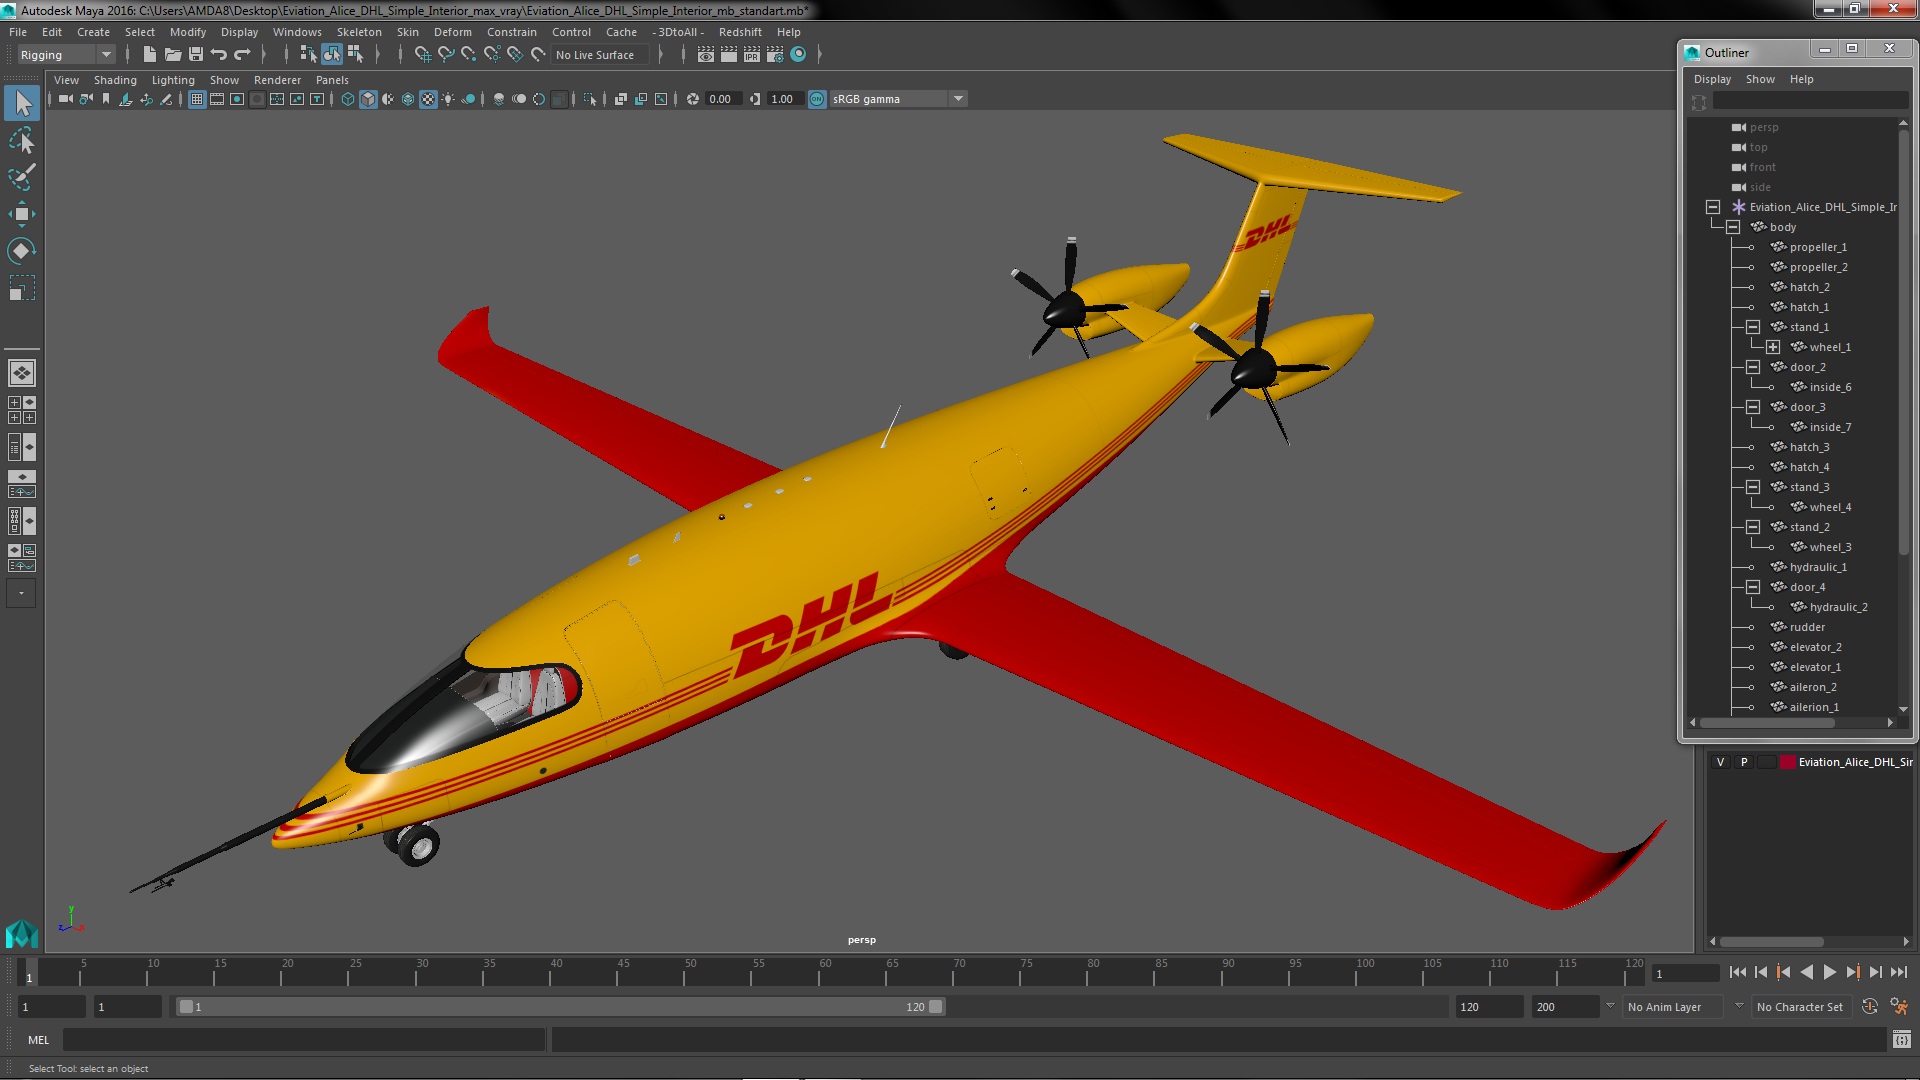Play animation forwards

click(1829, 972)
